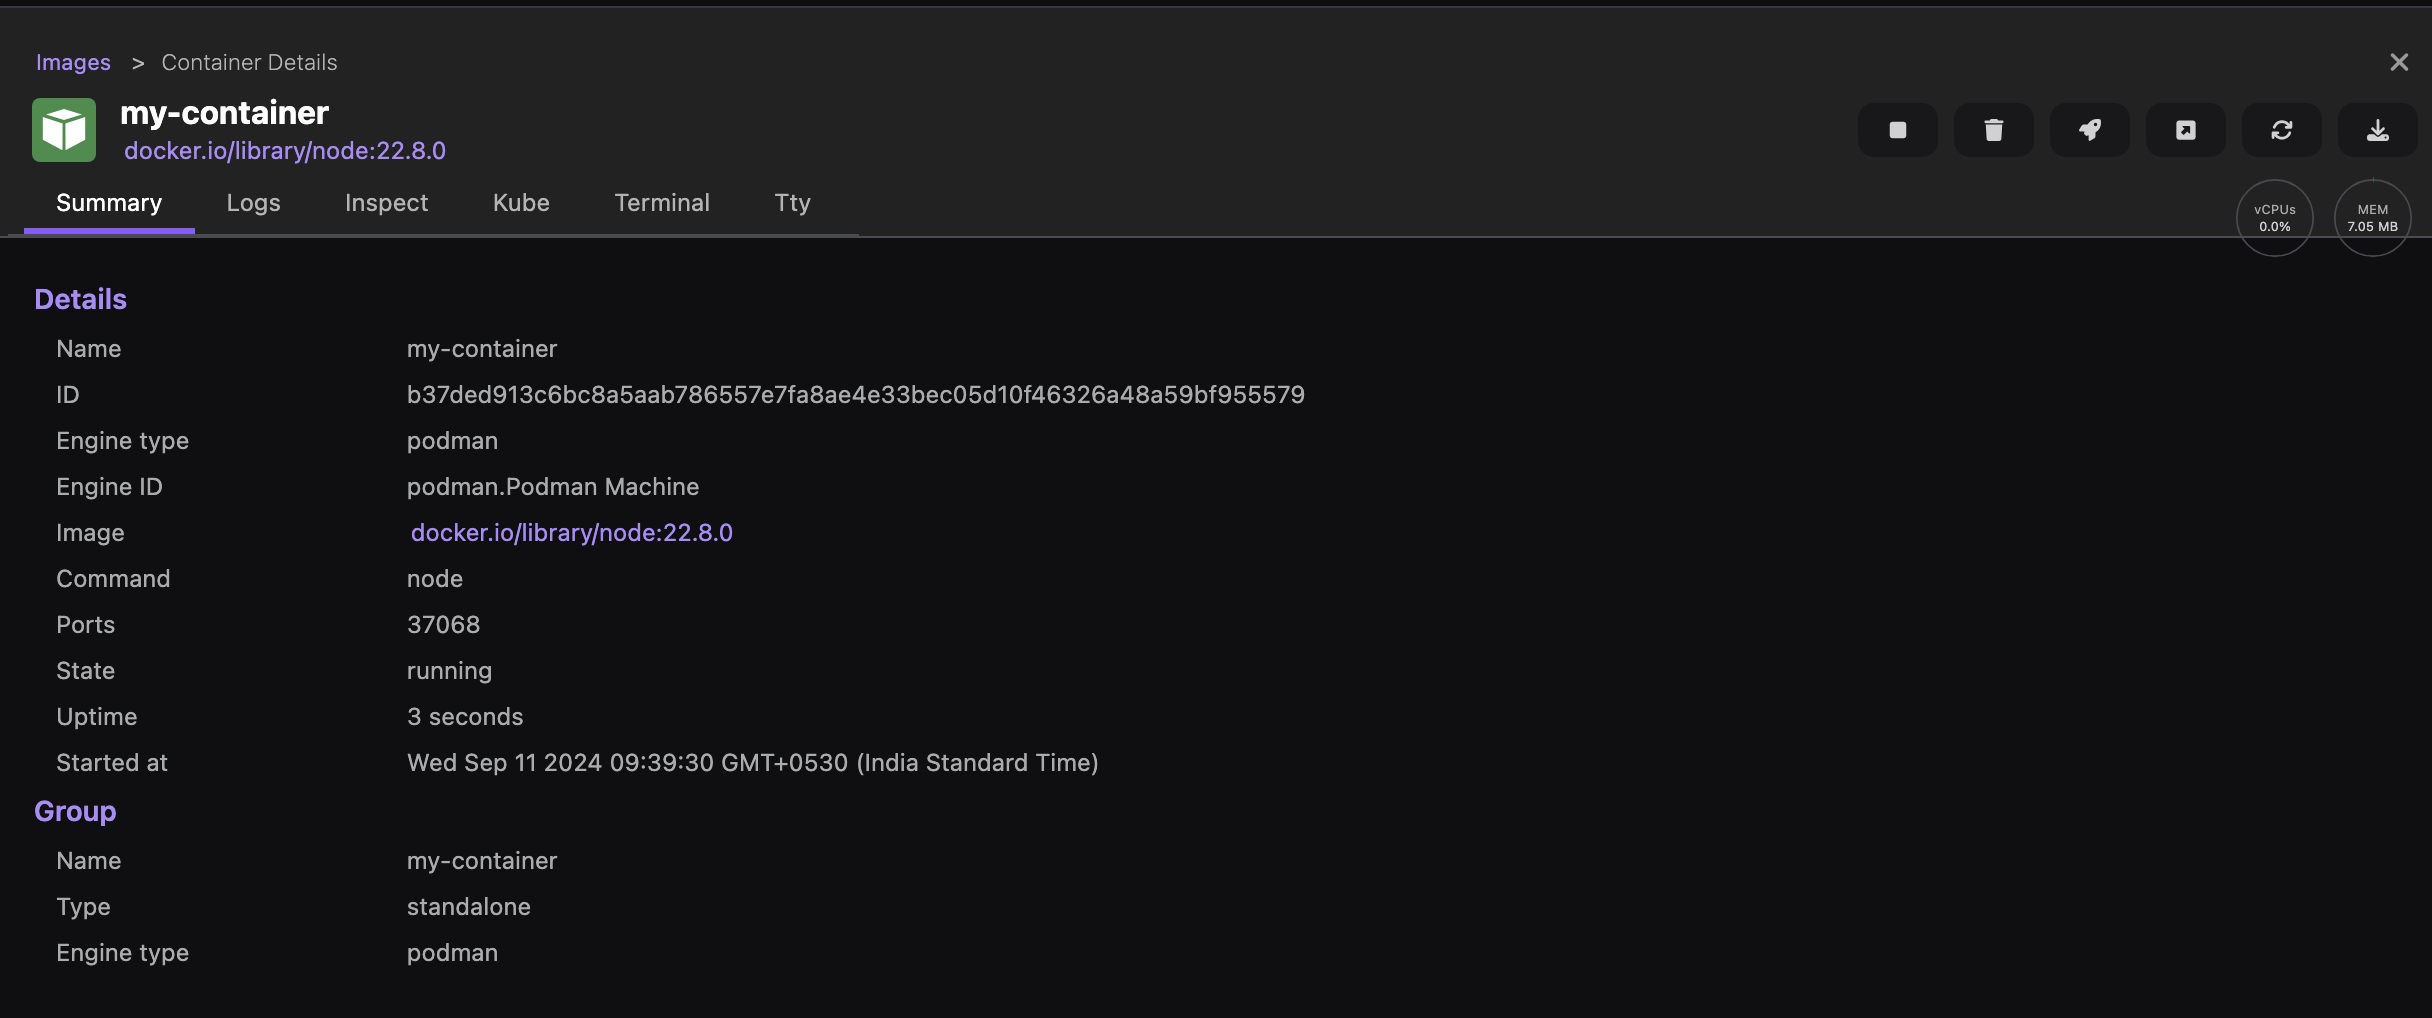Click the node image link under container name

tap(285, 150)
